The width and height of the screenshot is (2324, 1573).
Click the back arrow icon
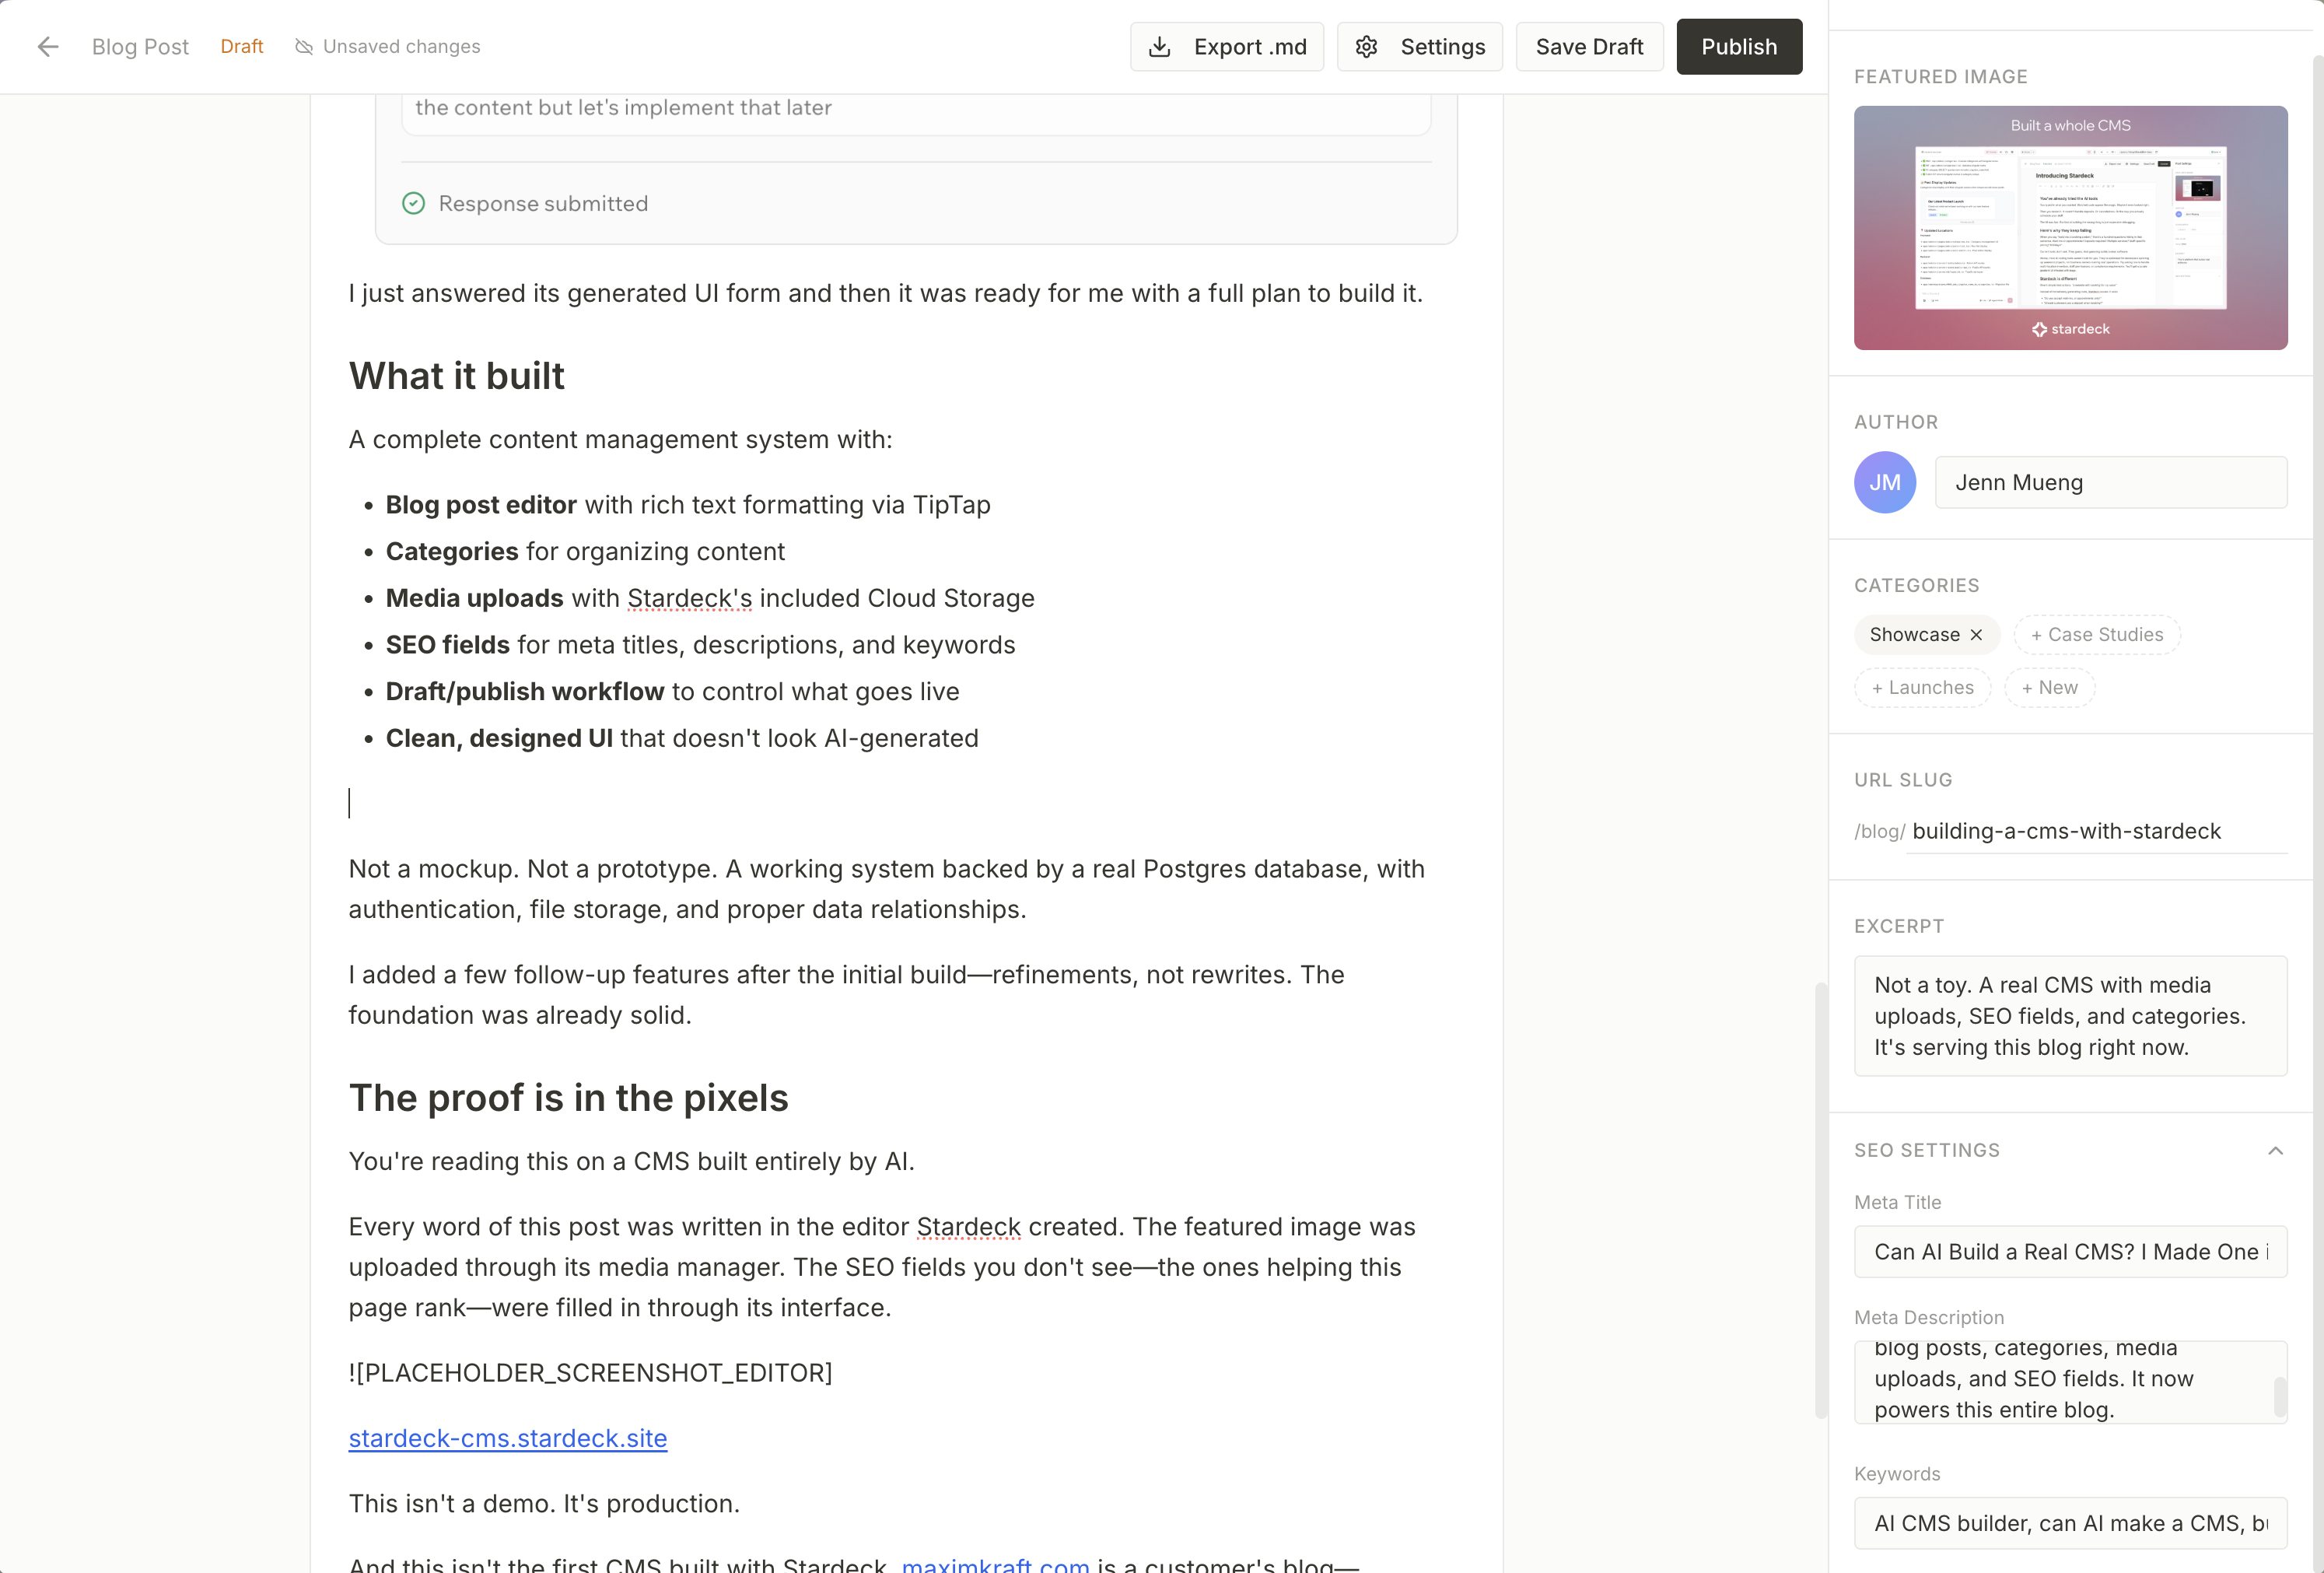pos(47,47)
